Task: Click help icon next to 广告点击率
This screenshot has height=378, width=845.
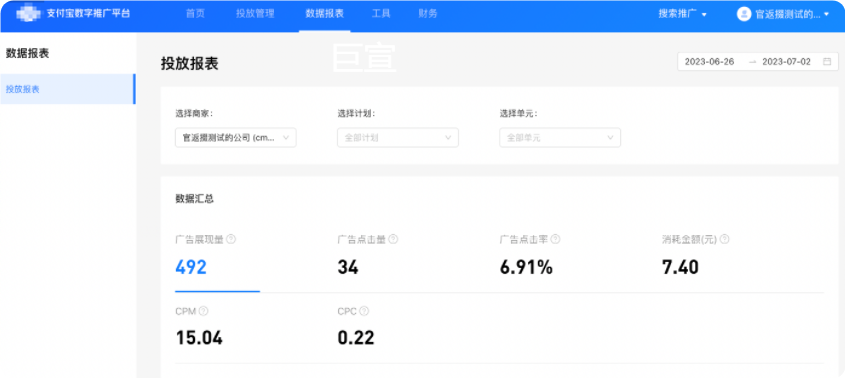Action: (555, 239)
